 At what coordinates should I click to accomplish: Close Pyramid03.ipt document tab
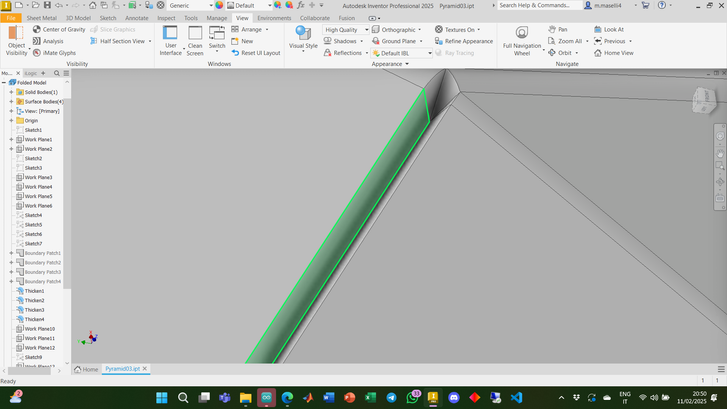pyautogui.click(x=145, y=369)
